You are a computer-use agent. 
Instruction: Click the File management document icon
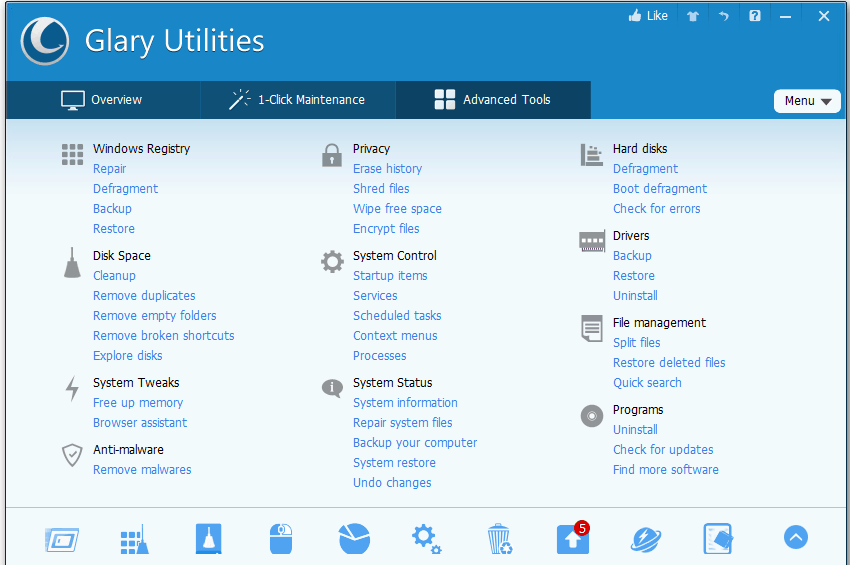click(x=591, y=329)
